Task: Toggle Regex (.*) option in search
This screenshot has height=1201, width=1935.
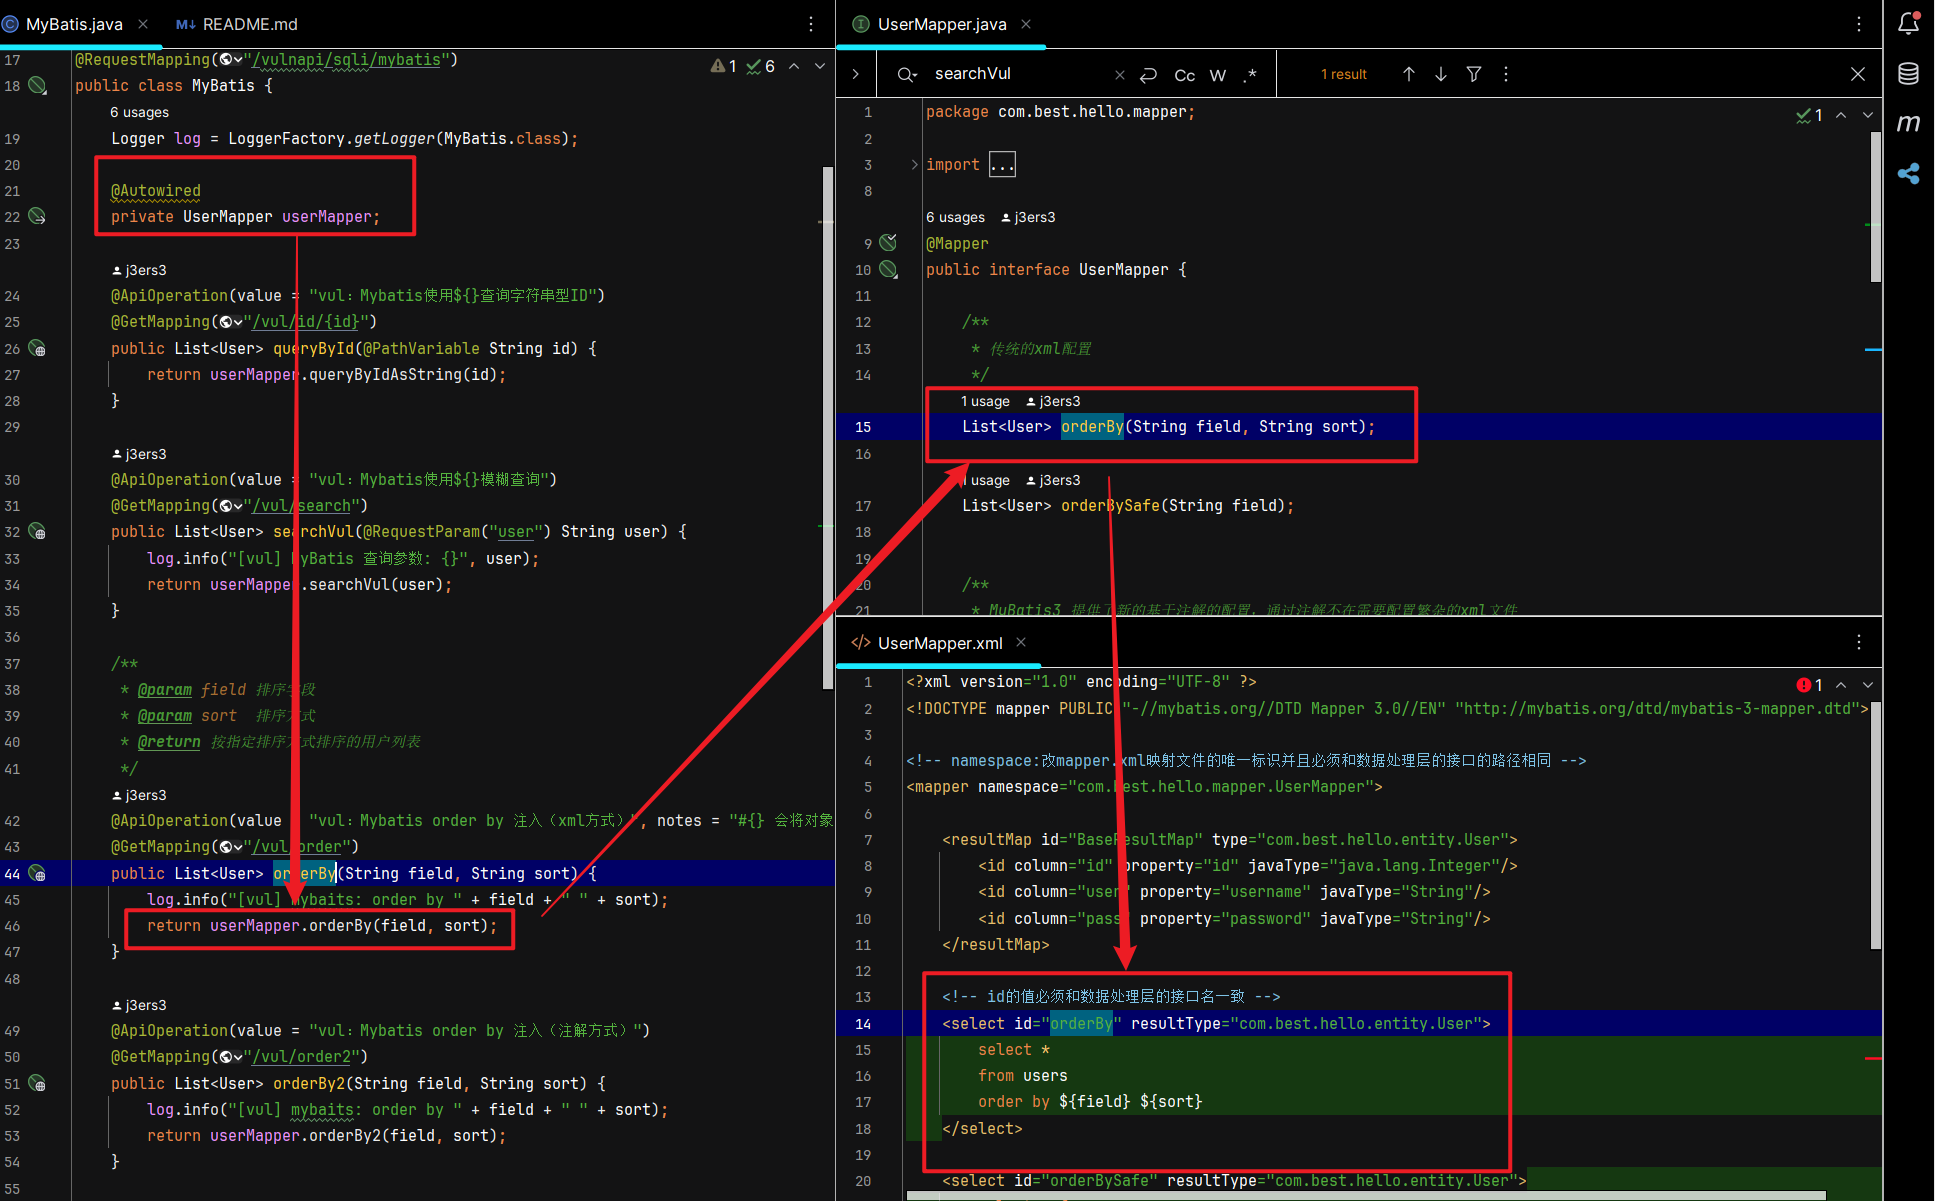Action: click(1250, 75)
